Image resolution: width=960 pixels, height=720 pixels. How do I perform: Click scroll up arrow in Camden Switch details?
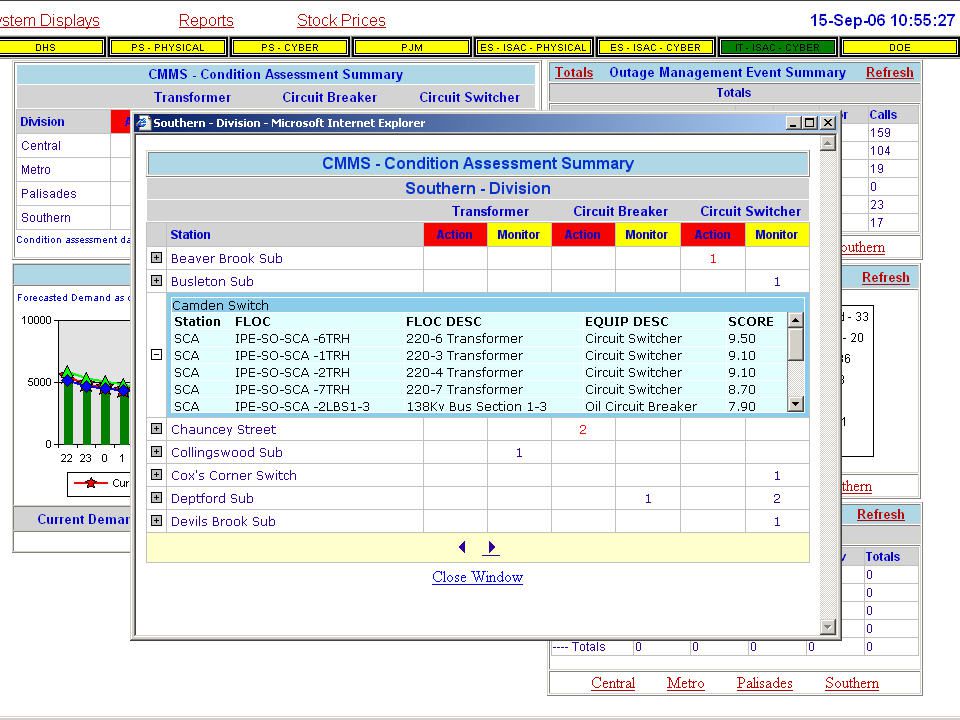795,320
